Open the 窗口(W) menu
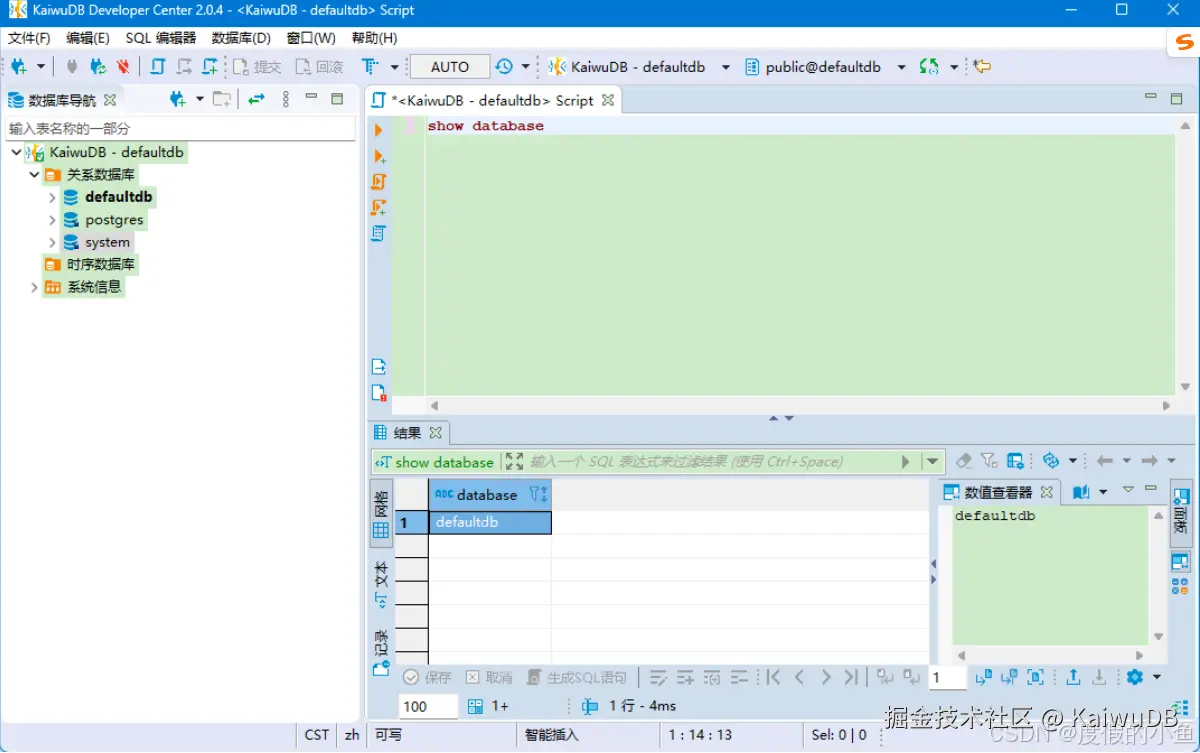 pos(311,38)
